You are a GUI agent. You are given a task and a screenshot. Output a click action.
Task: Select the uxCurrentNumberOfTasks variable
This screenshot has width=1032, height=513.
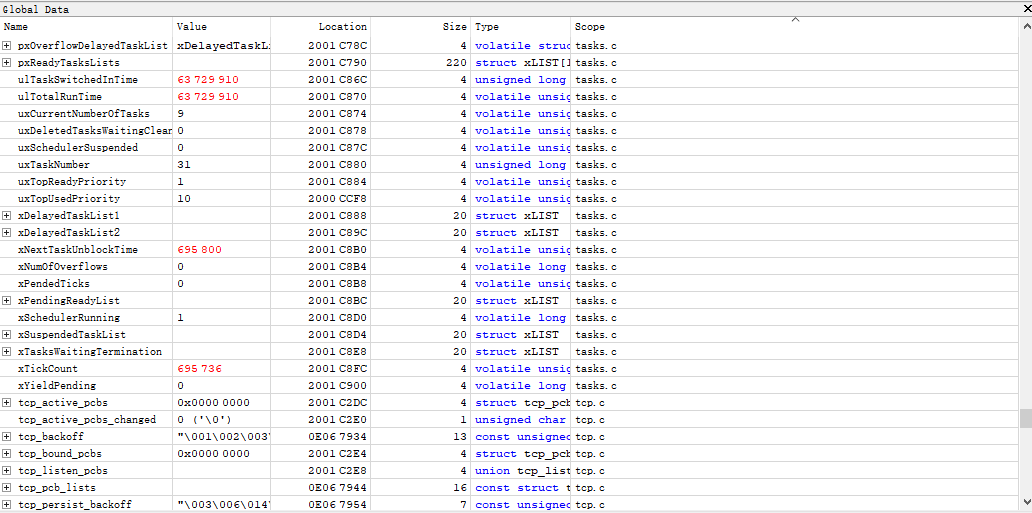[84, 114]
